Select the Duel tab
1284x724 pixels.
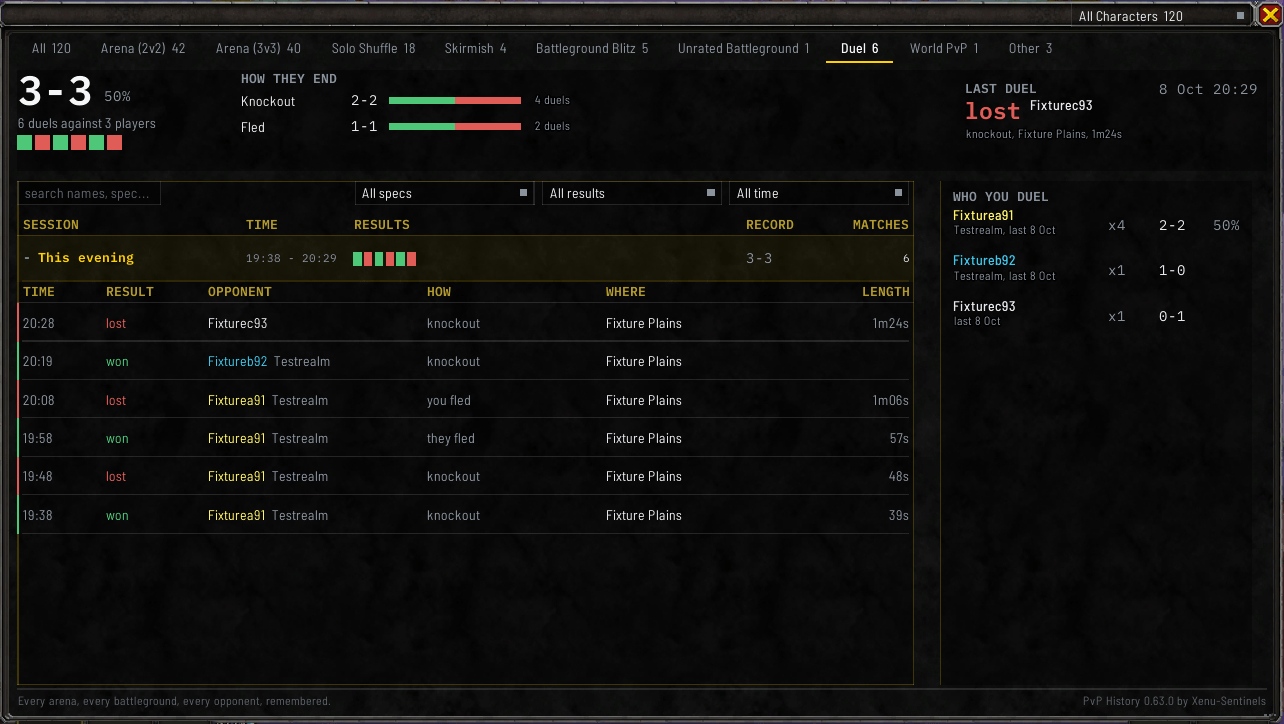pos(860,48)
